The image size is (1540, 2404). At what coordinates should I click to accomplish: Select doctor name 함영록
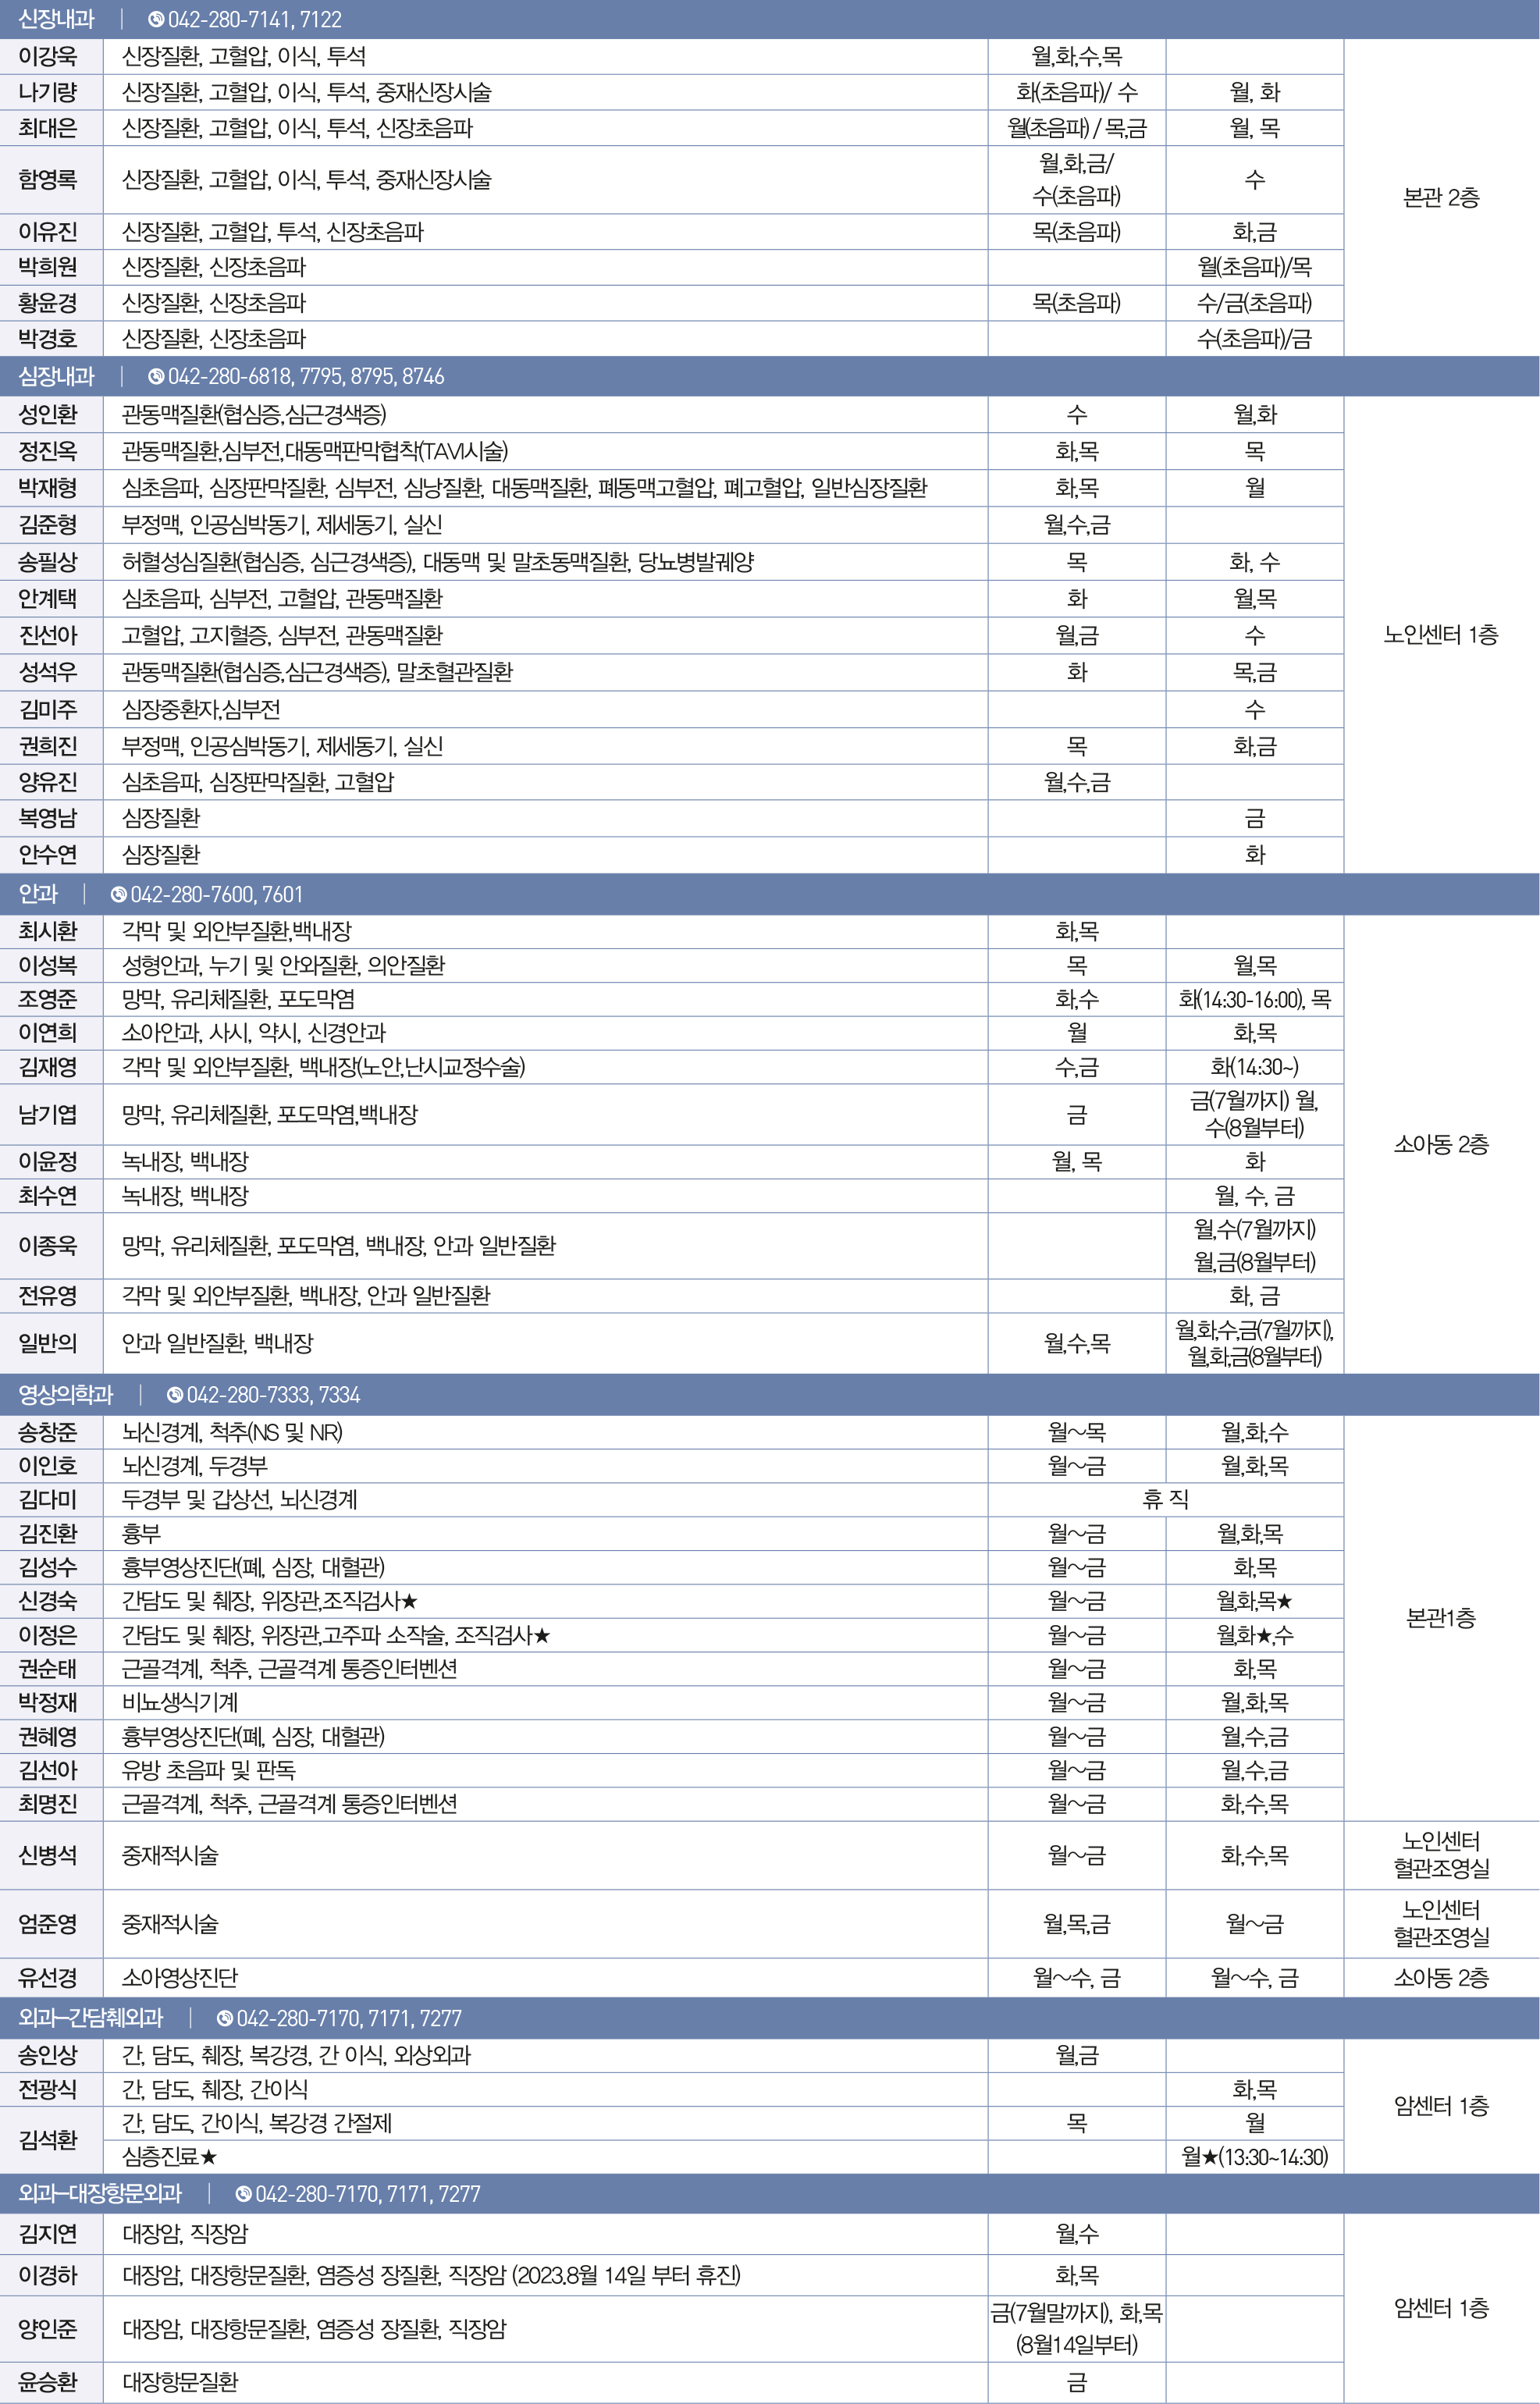tap(47, 179)
